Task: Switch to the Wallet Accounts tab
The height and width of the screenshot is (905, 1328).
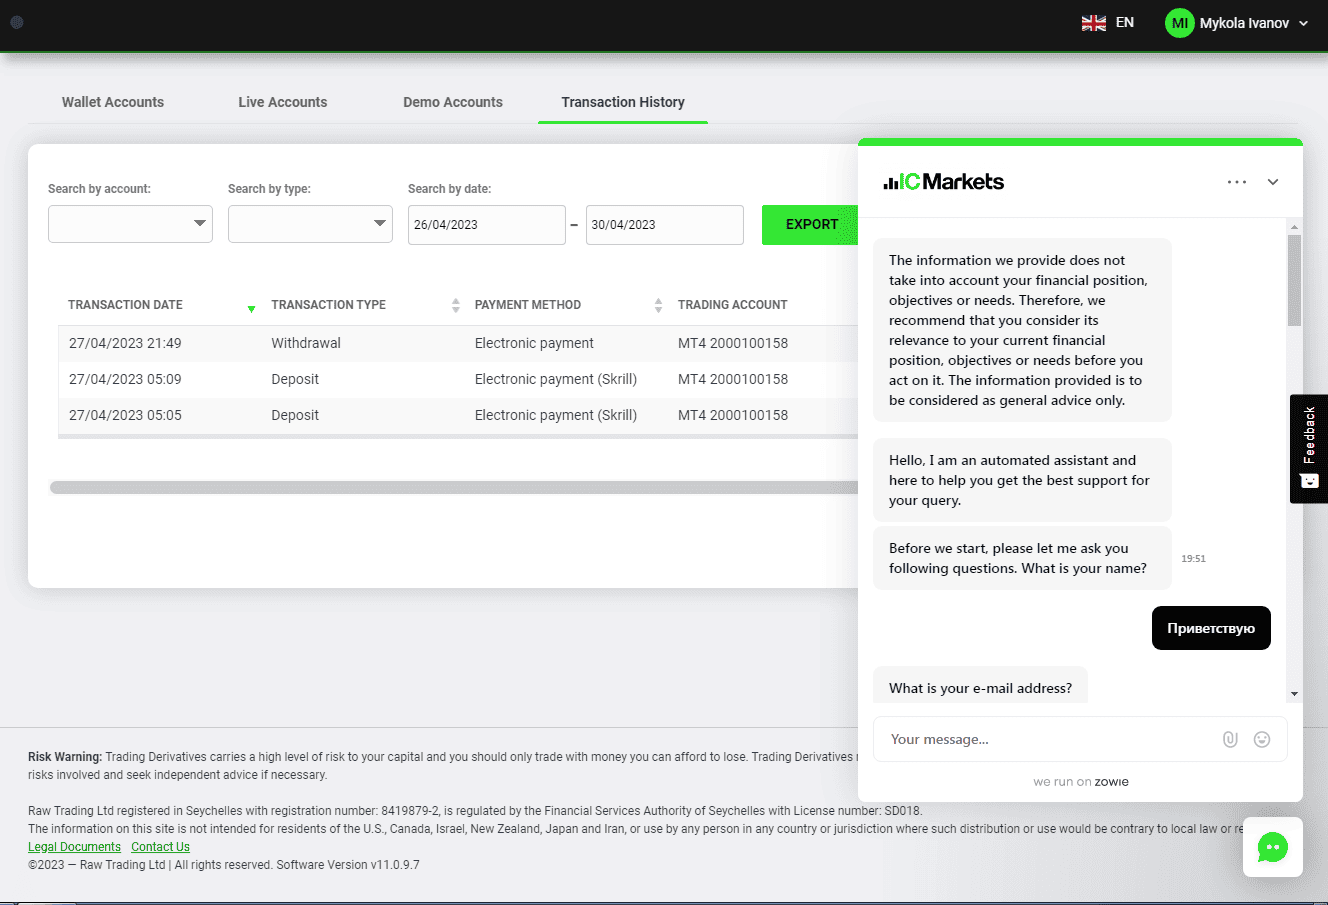Action: (113, 102)
